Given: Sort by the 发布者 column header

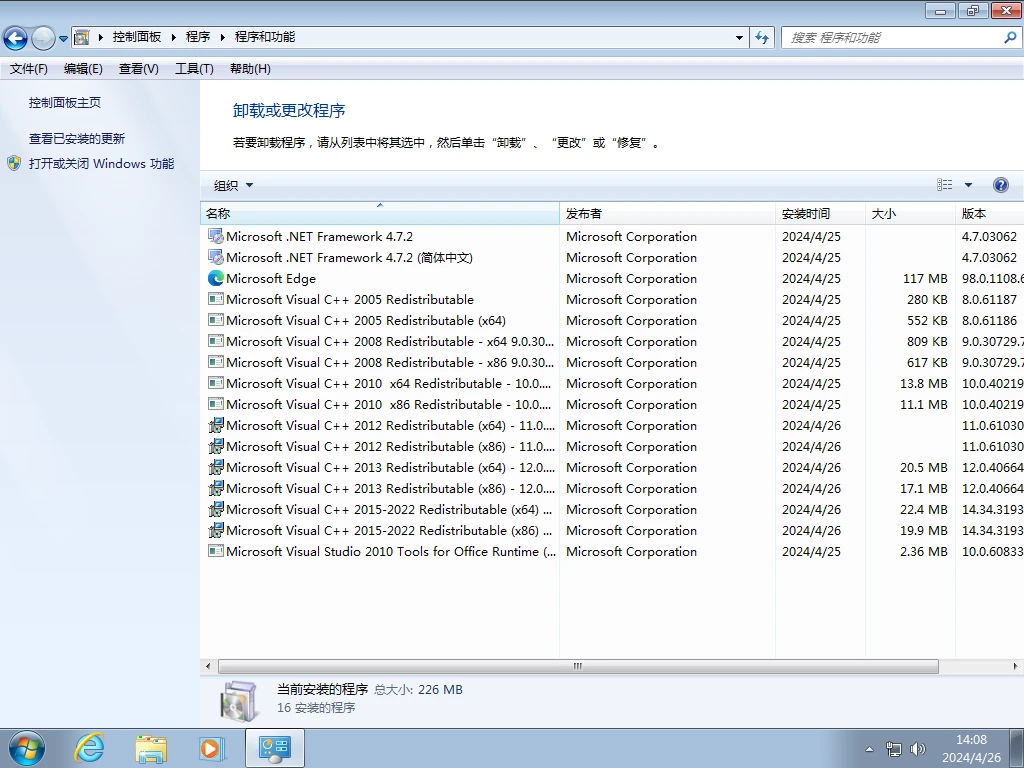Looking at the screenshot, I should 667,214.
